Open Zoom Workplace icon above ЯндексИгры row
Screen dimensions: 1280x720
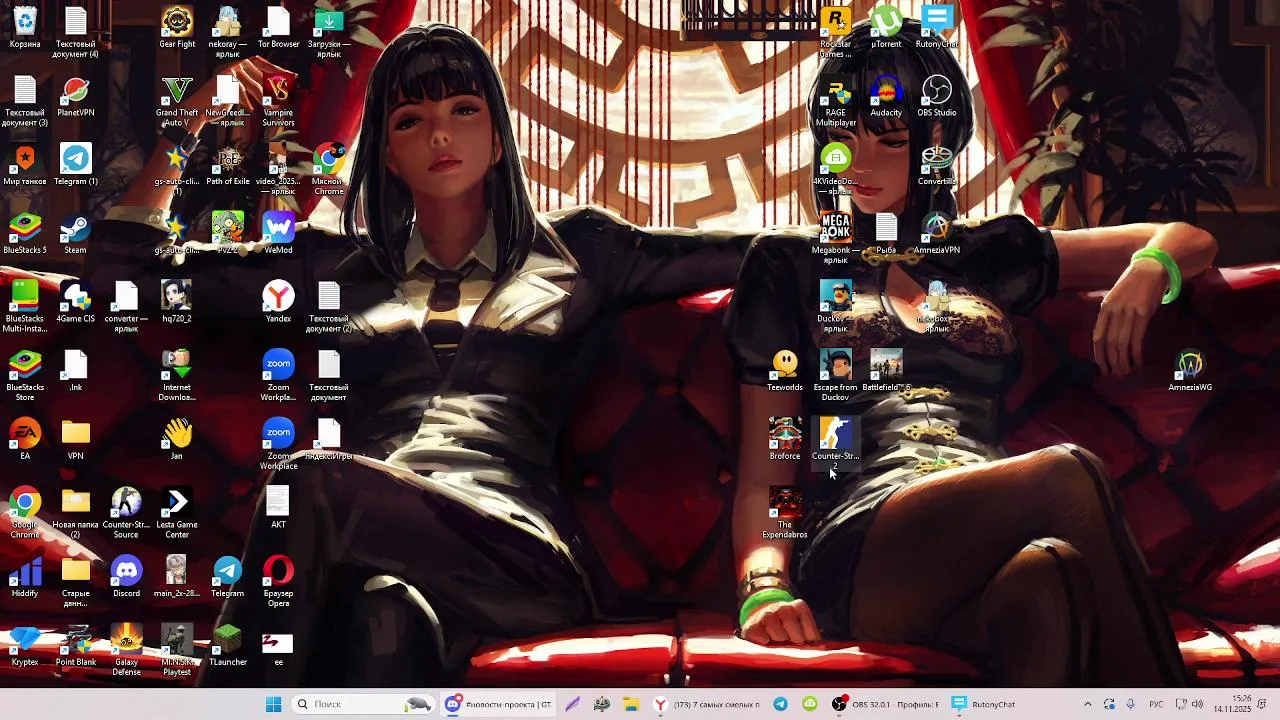[278, 376]
